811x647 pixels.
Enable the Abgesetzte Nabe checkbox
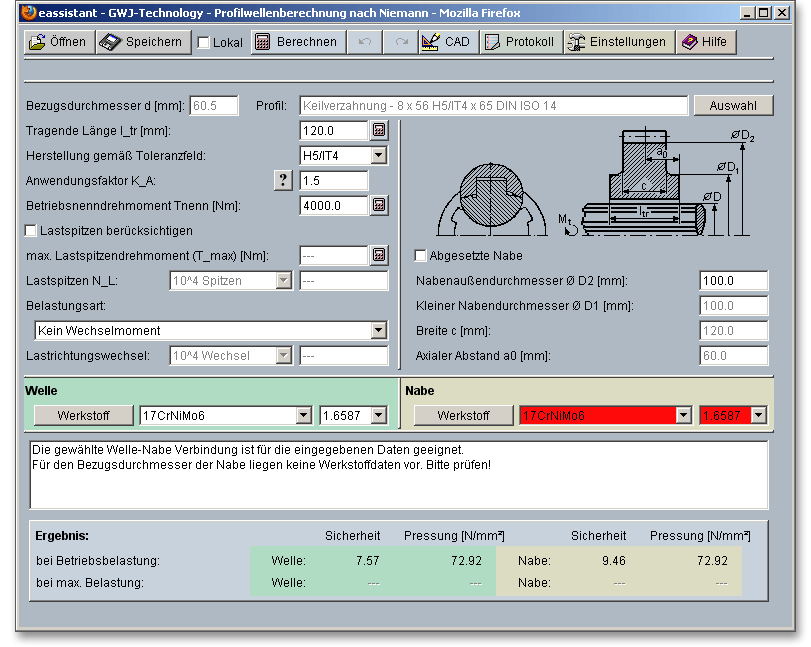tap(421, 255)
